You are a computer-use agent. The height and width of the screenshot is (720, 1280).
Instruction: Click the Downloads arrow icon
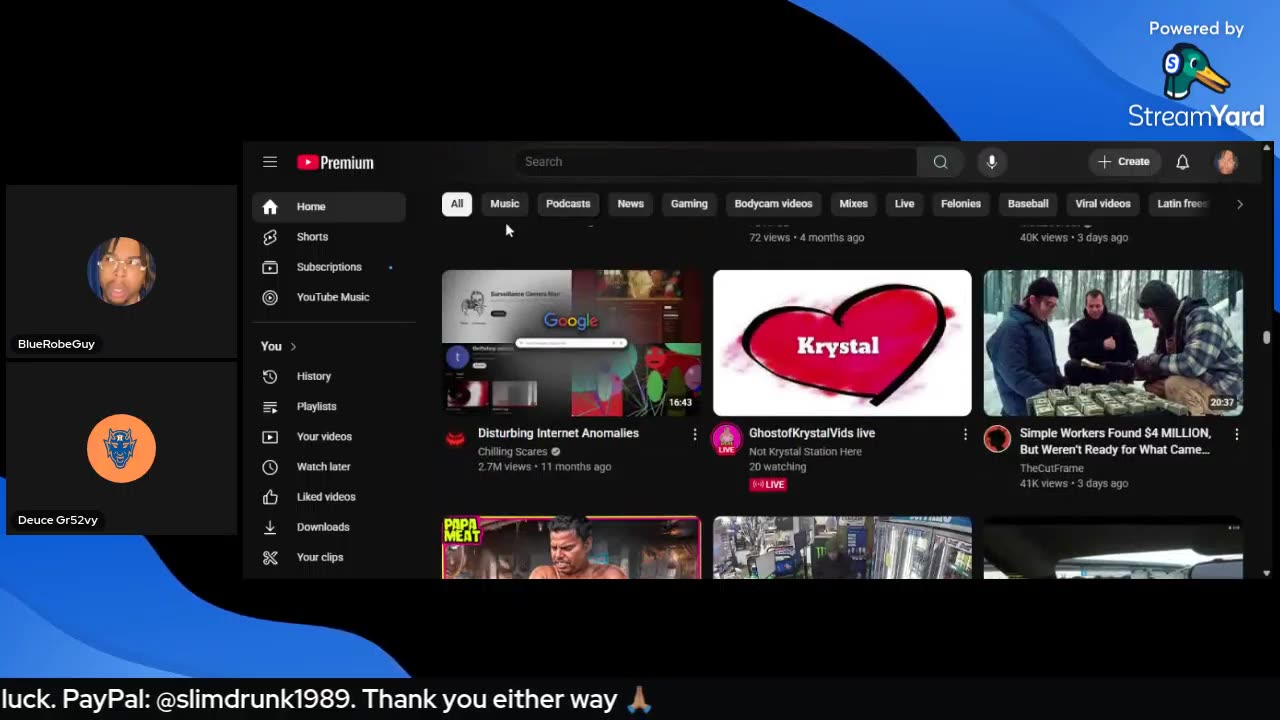[270, 527]
